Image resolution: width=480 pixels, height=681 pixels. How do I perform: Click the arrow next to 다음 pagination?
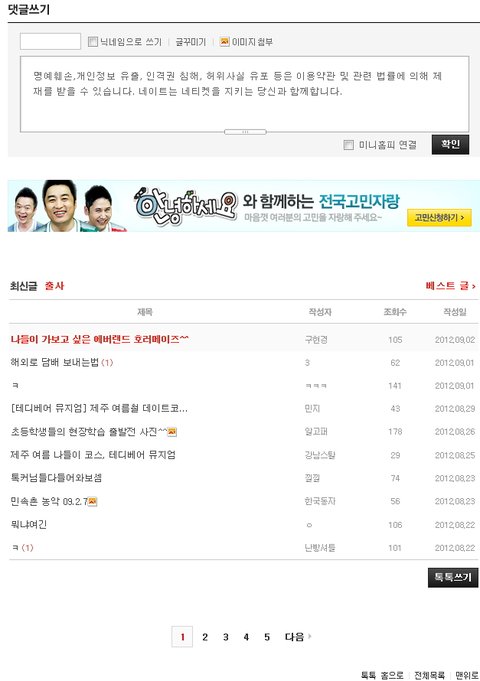pos(310,637)
